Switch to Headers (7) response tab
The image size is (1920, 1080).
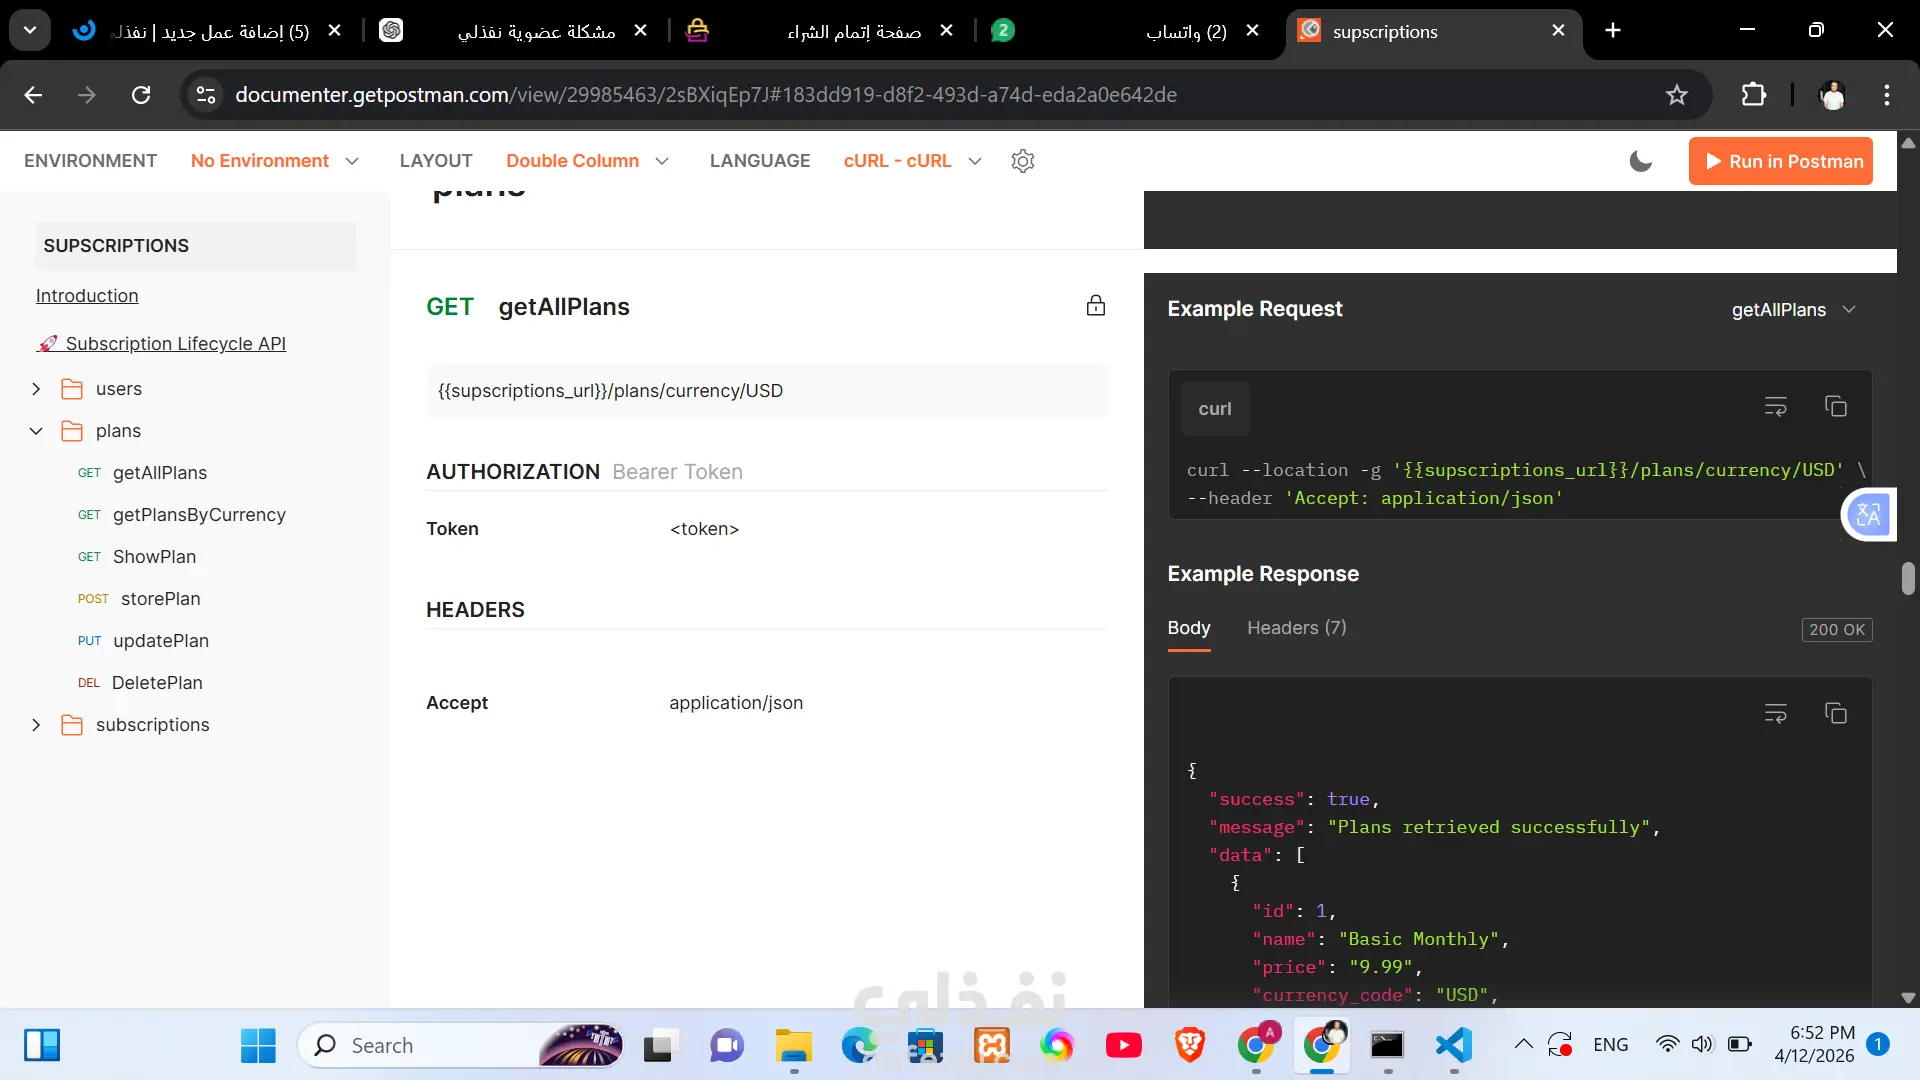point(1296,628)
